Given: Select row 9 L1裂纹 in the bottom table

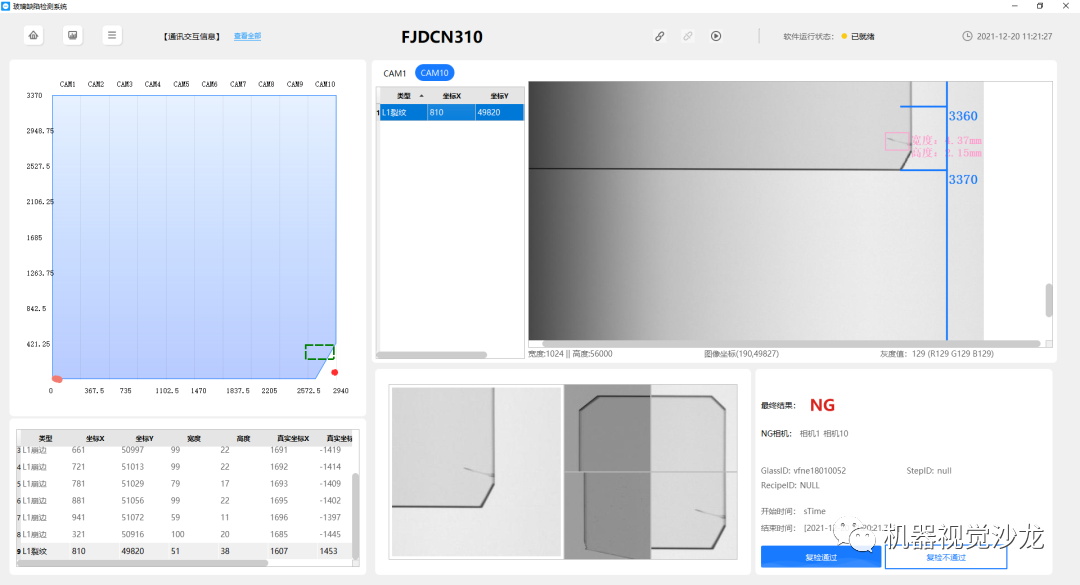Looking at the screenshot, I should [184, 551].
